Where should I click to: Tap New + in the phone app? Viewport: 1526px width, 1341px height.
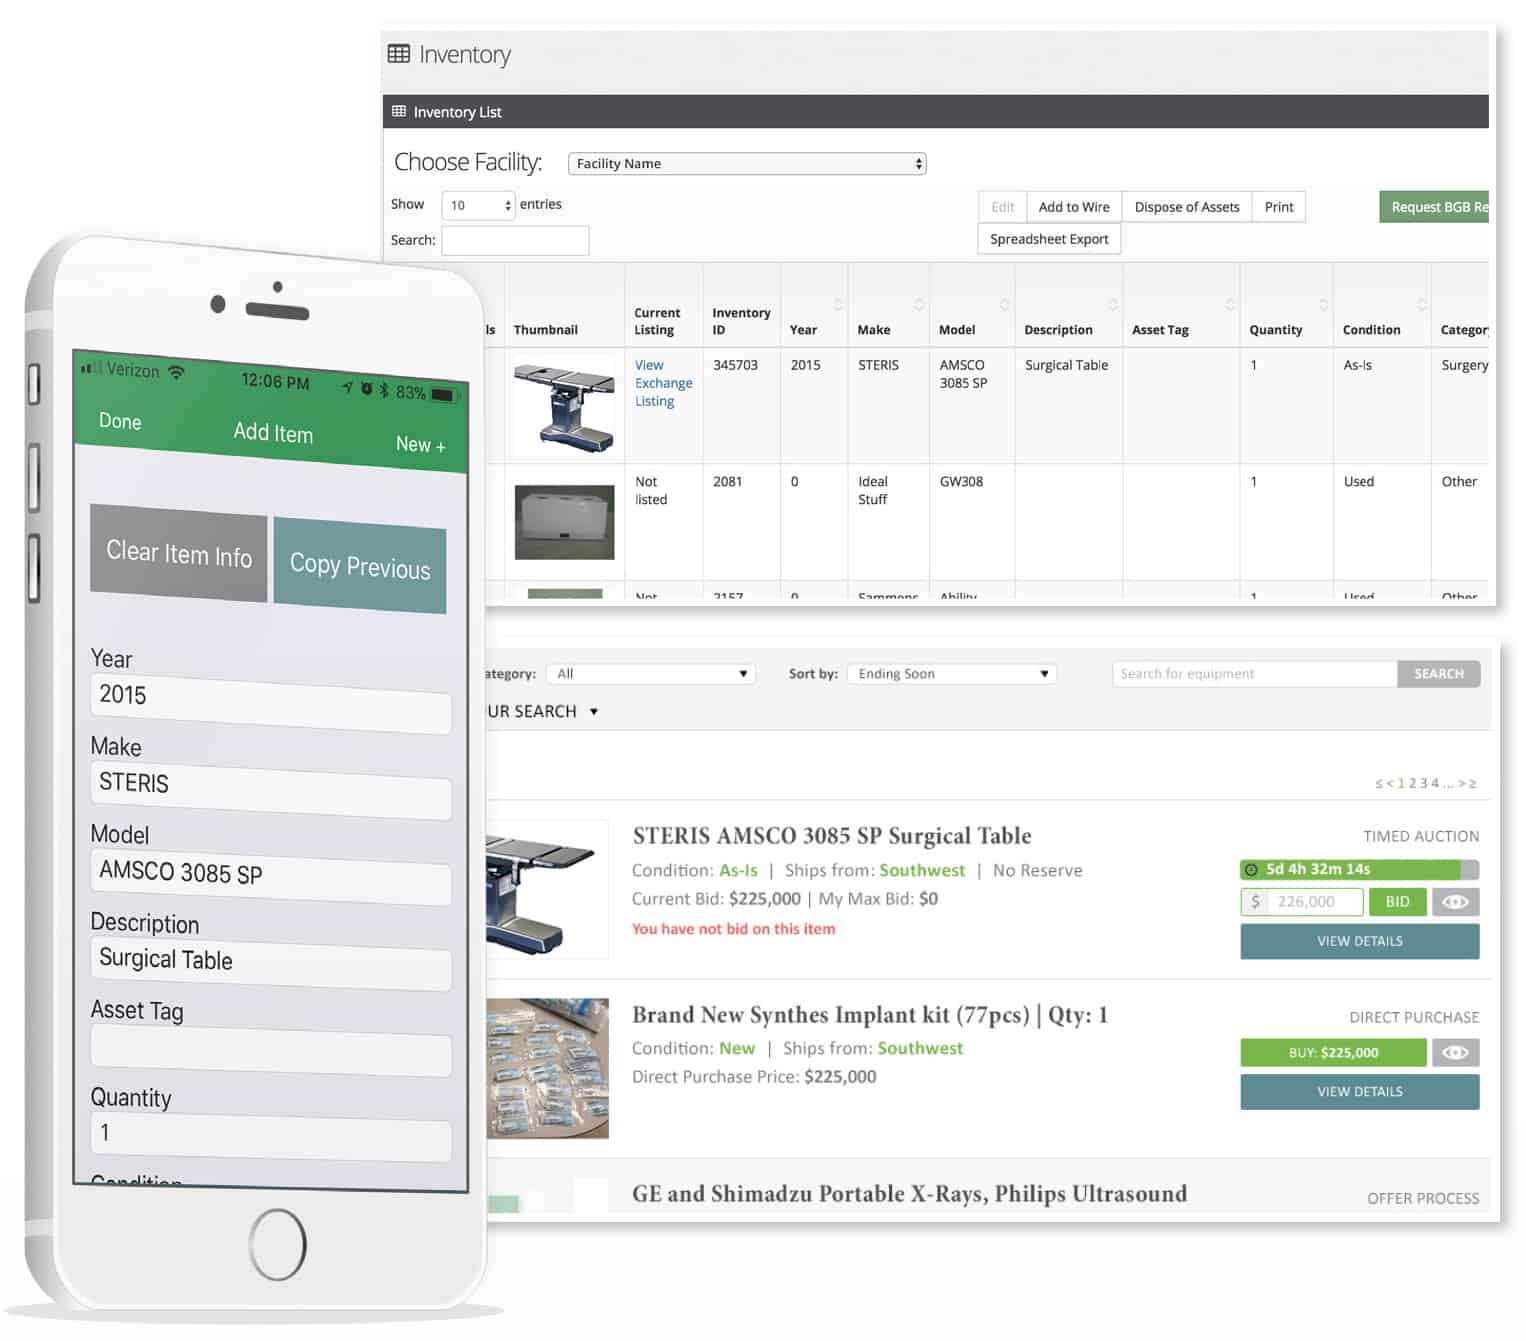tap(420, 444)
